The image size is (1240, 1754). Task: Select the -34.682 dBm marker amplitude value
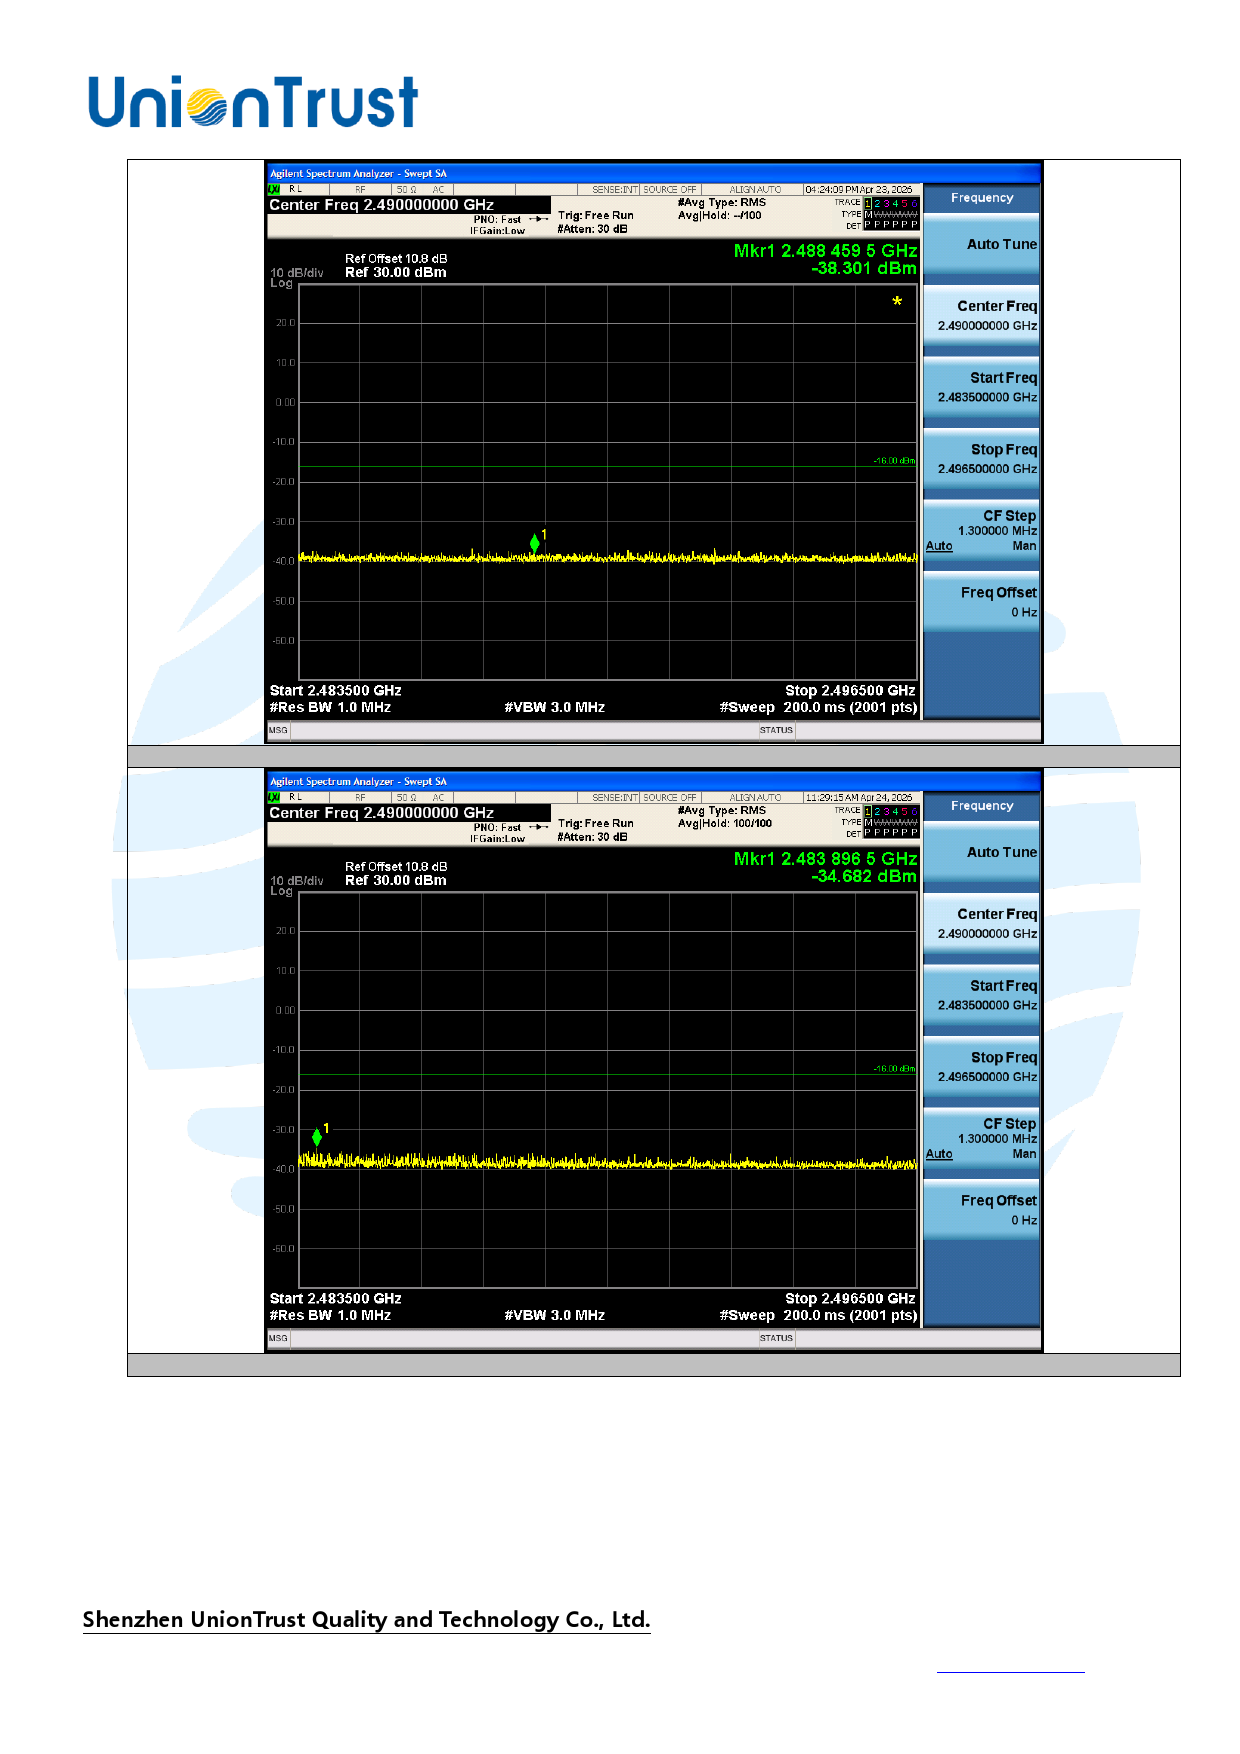pos(864,876)
